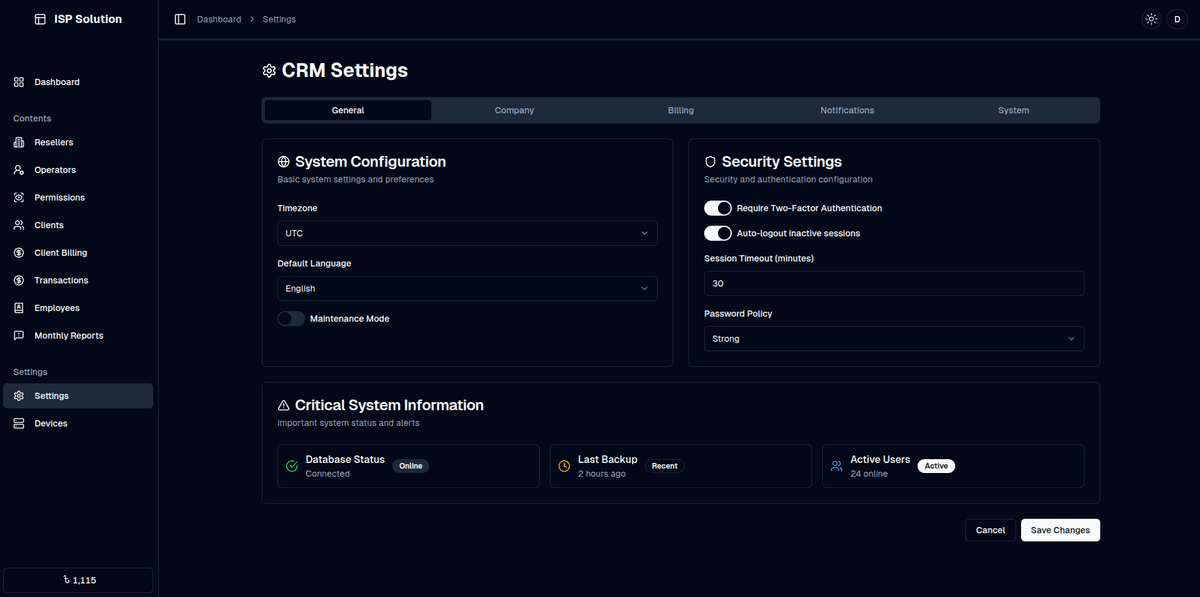Enable the Maintenance Mode switch
The height and width of the screenshot is (597, 1200).
pos(291,319)
